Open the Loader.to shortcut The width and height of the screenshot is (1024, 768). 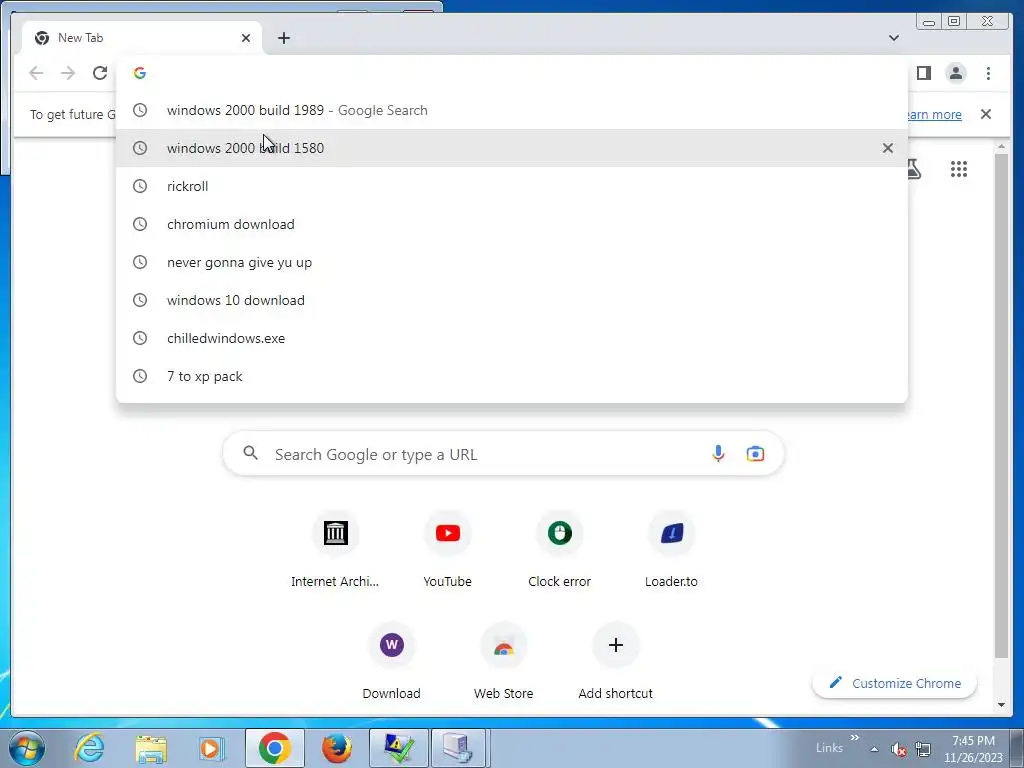(x=671, y=549)
